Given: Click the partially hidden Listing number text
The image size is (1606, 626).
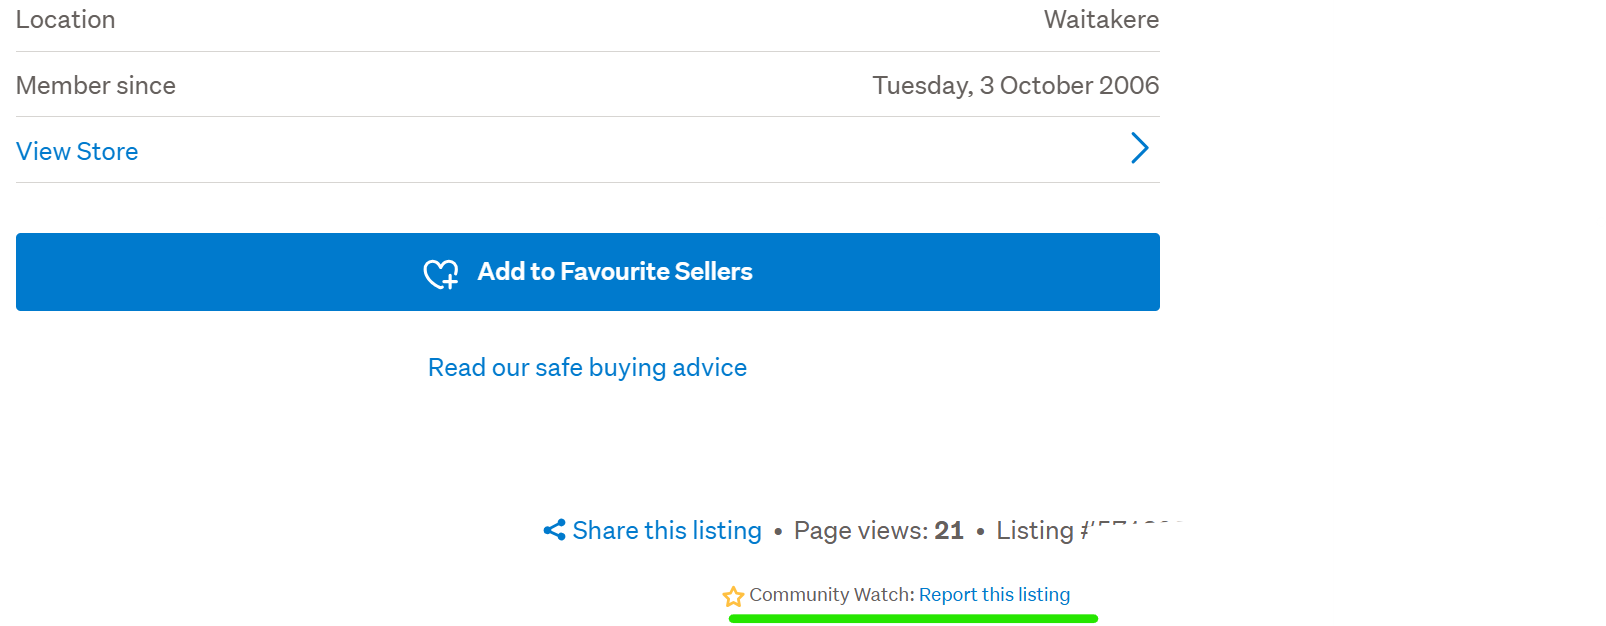Looking at the screenshot, I should (x=1088, y=530).
